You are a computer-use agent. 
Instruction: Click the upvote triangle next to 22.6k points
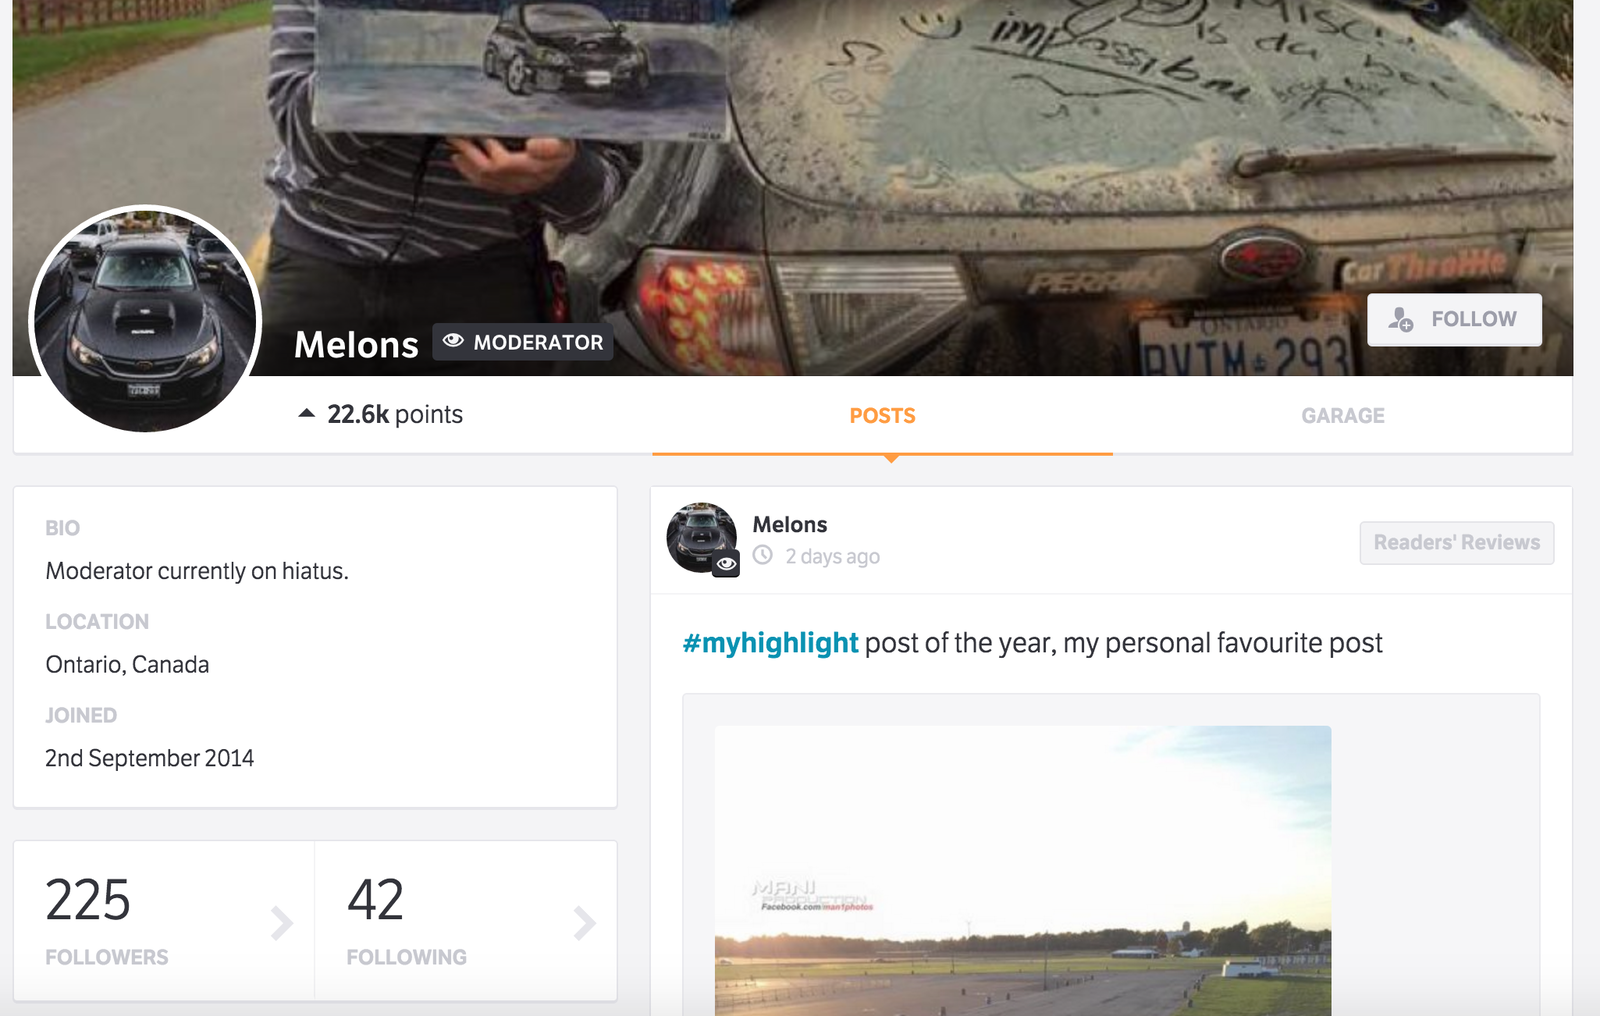pos(307,413)
